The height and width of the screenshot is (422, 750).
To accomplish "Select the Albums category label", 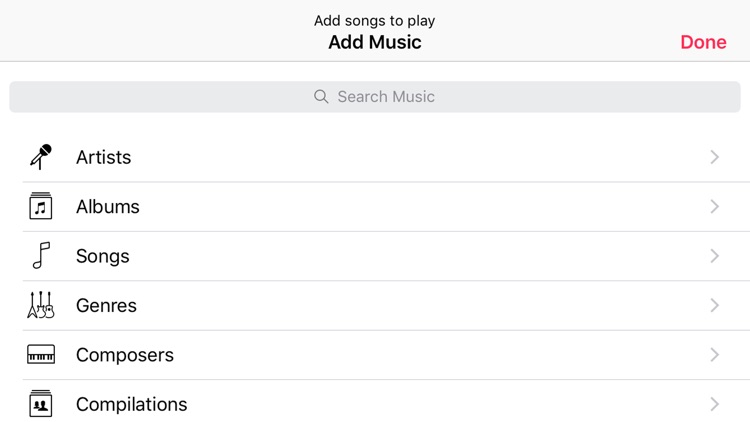I will 108,206.
